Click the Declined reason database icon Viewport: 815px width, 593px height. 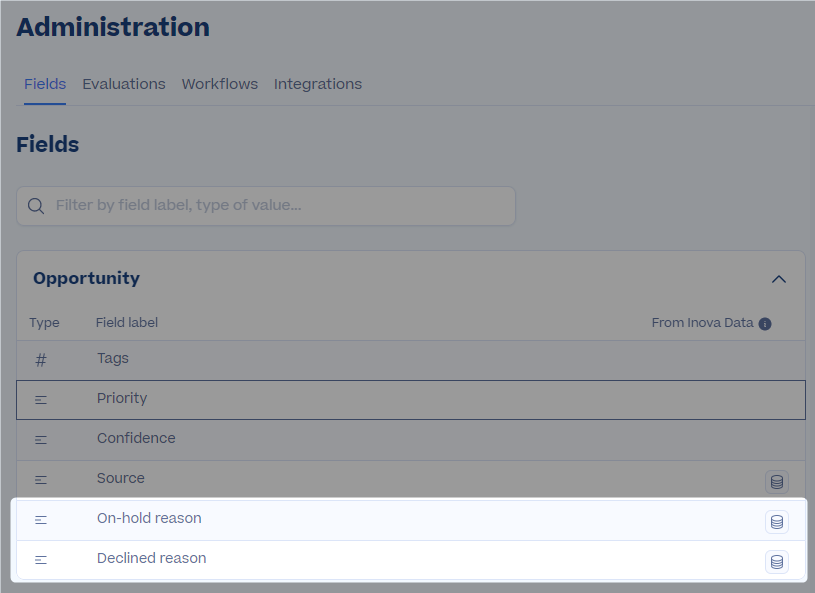(x=777, y=562)
